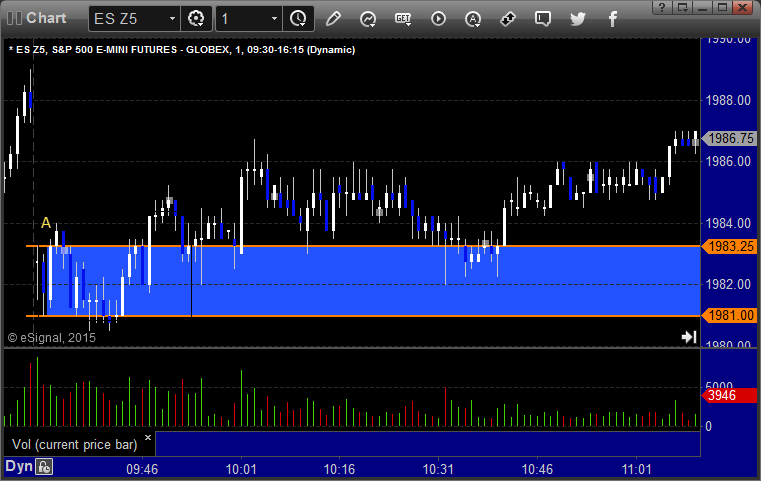Click the 10:01 time axis label

click(241, 469)
